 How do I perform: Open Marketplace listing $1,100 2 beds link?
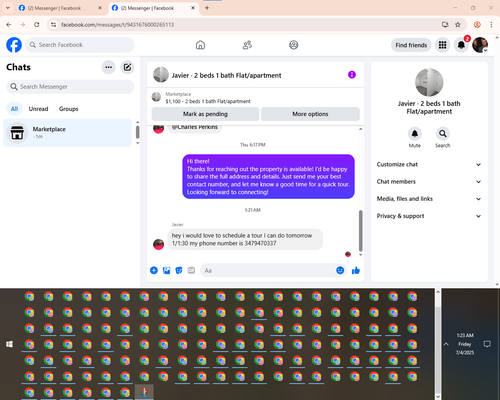click(x=208, y=101)
